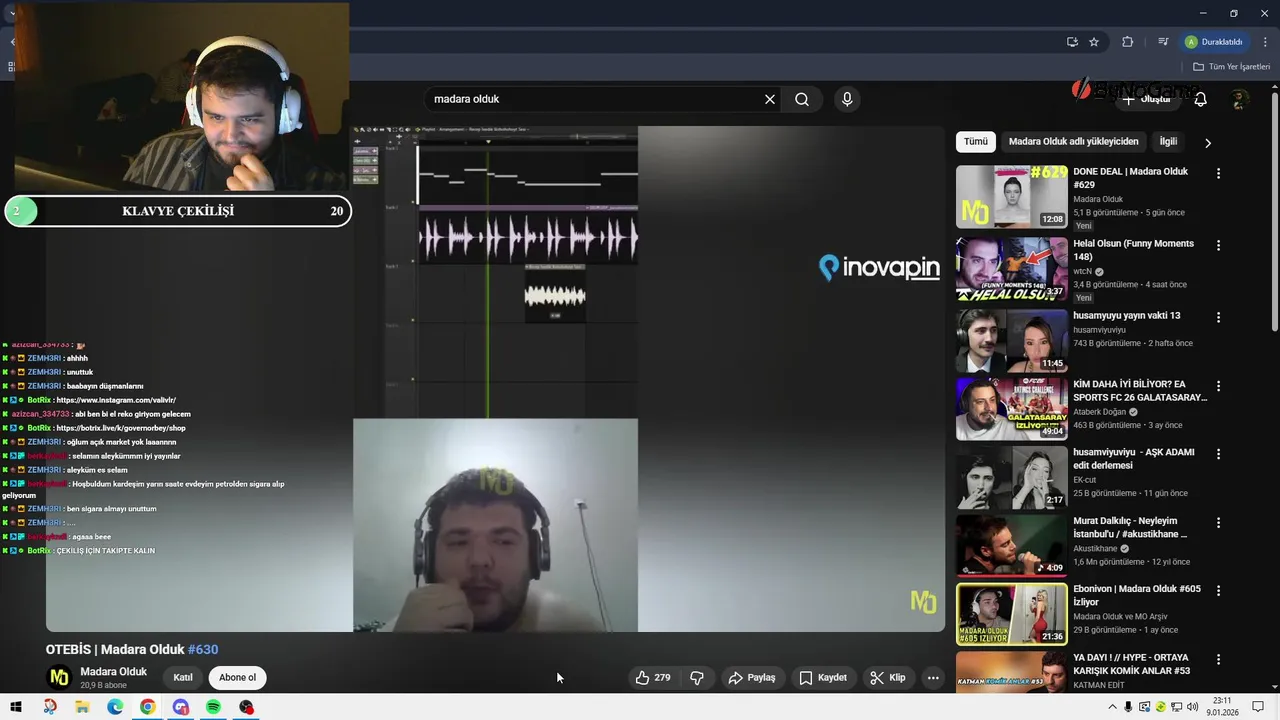Open the Helal Olsun Funny Moments thumbnail
This screenshot has height=720, width=1280.
(1011, 269)
